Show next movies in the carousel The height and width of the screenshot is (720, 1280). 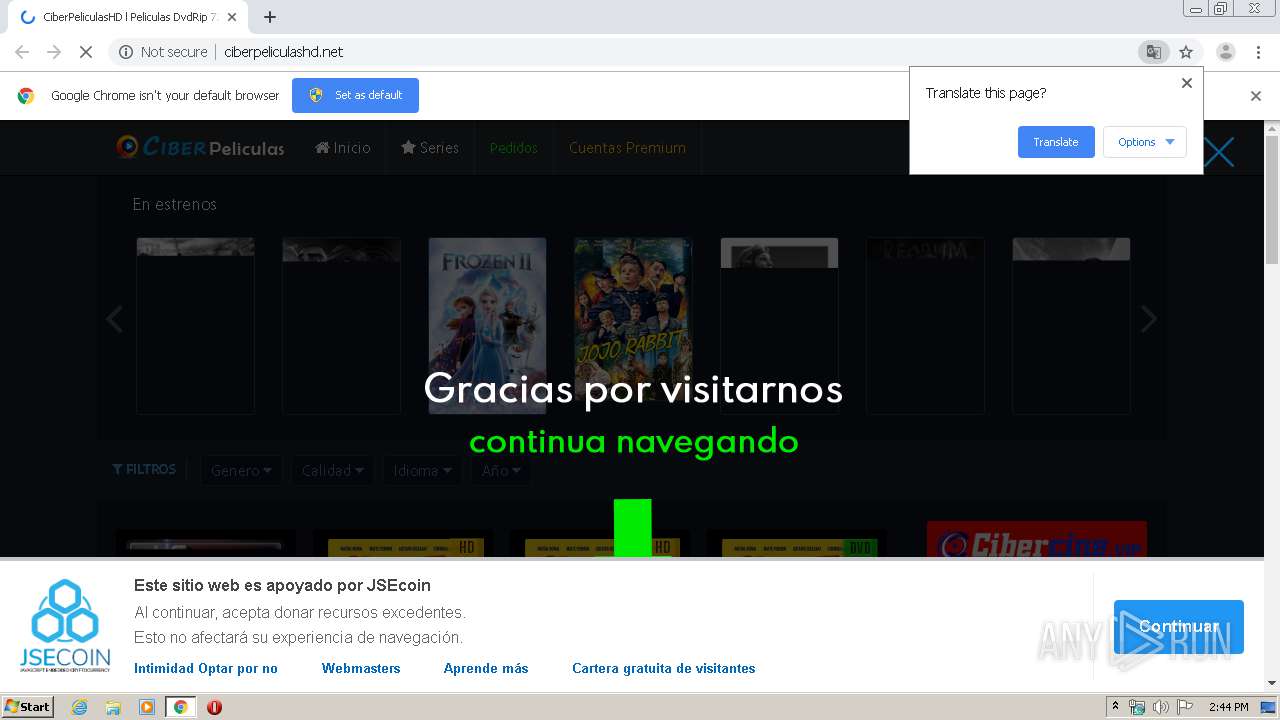point(1149,319)
